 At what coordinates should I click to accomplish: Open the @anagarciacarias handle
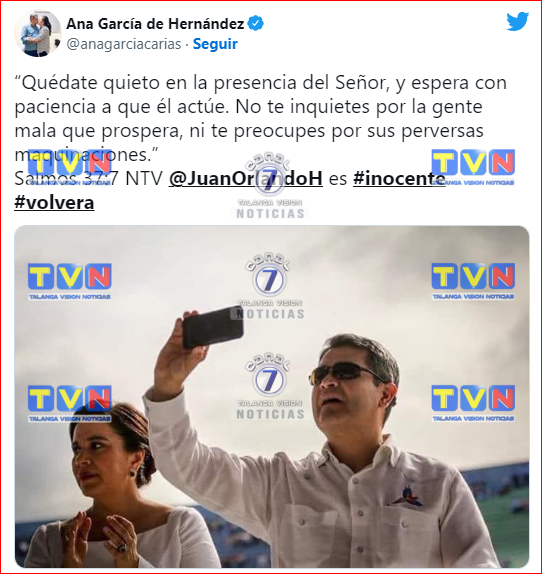124,44
